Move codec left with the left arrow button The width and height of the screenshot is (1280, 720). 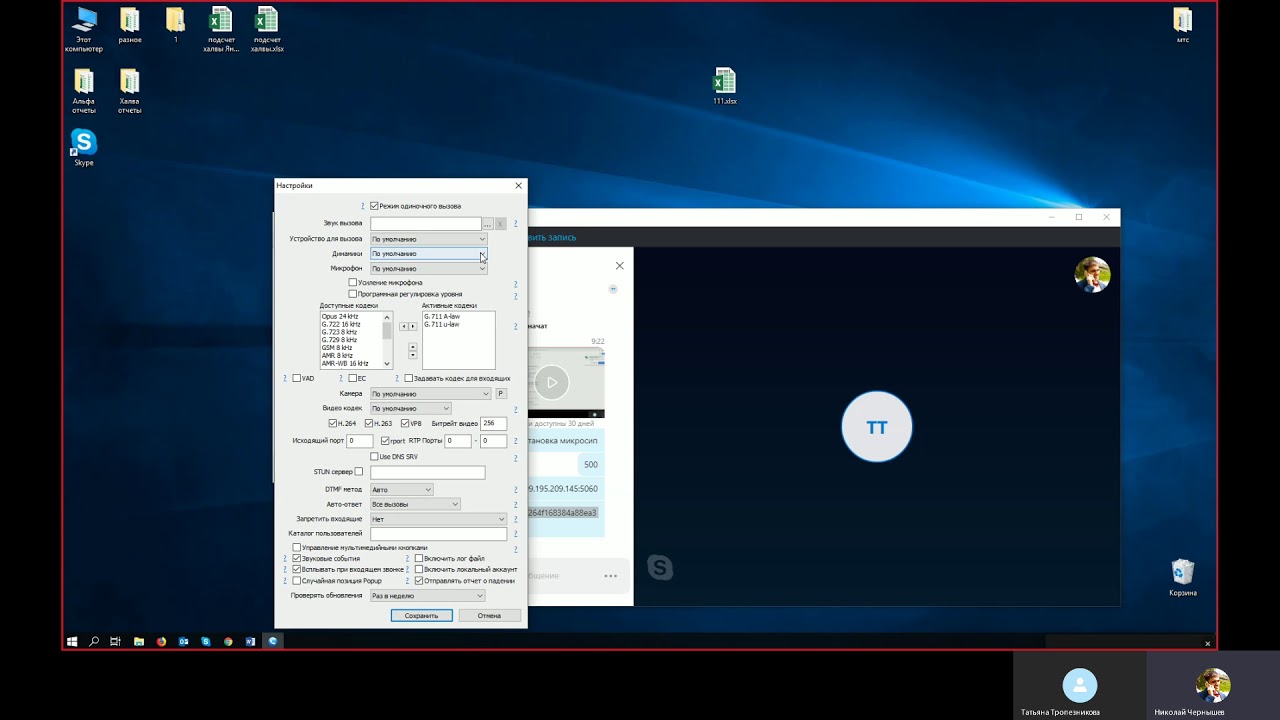click(404, 326)
